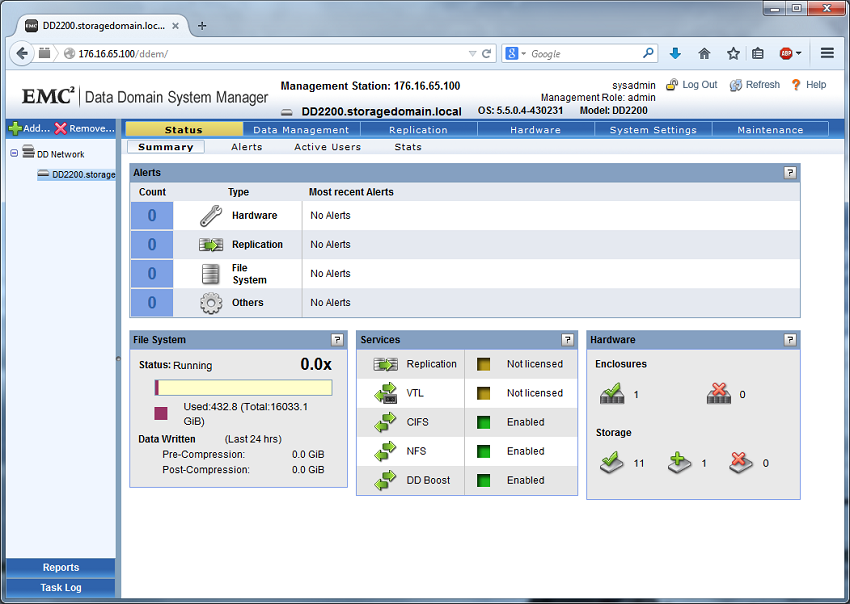850x604 pixels.
Task: Collapse the DD Network tree node
Action: (x=14, y=153)
